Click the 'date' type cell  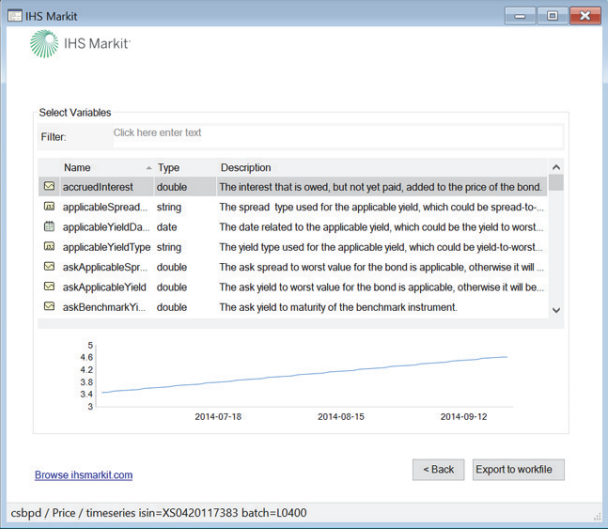tap(167, 227)
